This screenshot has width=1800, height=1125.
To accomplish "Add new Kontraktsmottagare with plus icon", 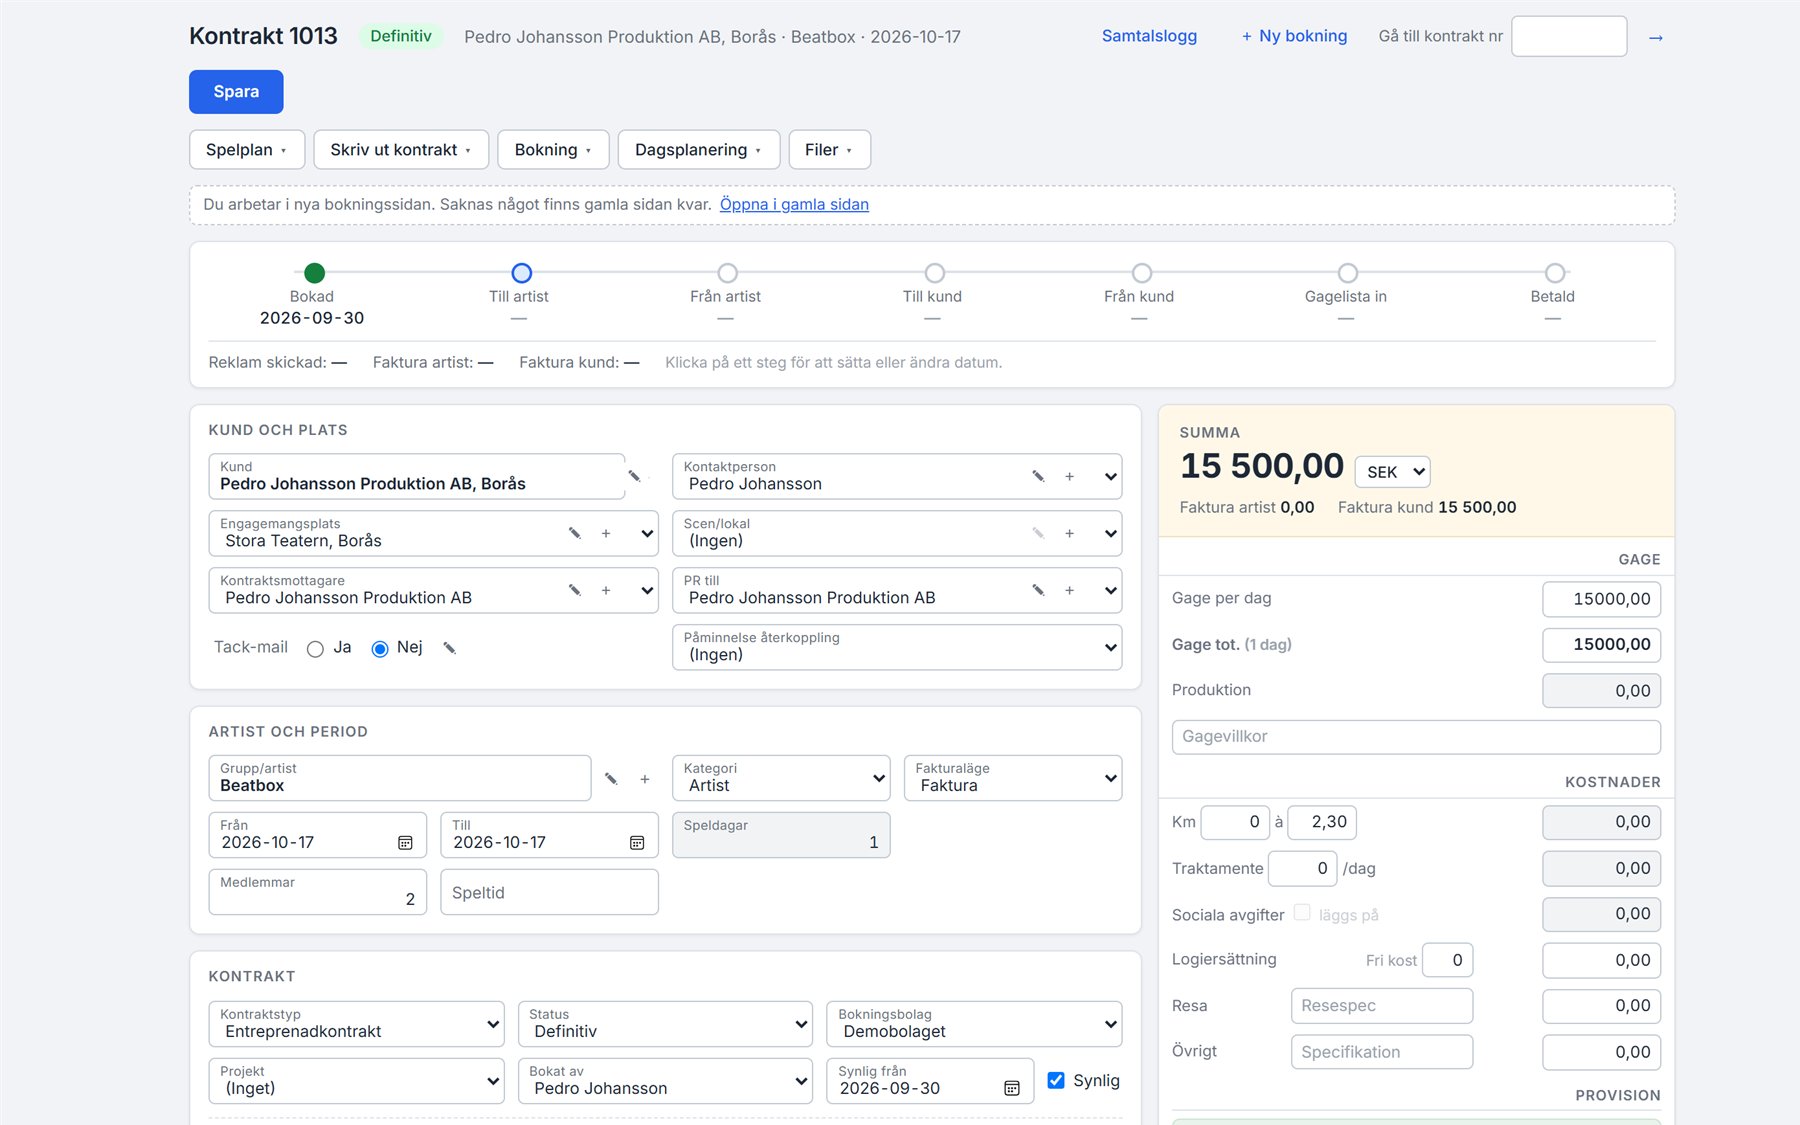I will coord(605,590).
